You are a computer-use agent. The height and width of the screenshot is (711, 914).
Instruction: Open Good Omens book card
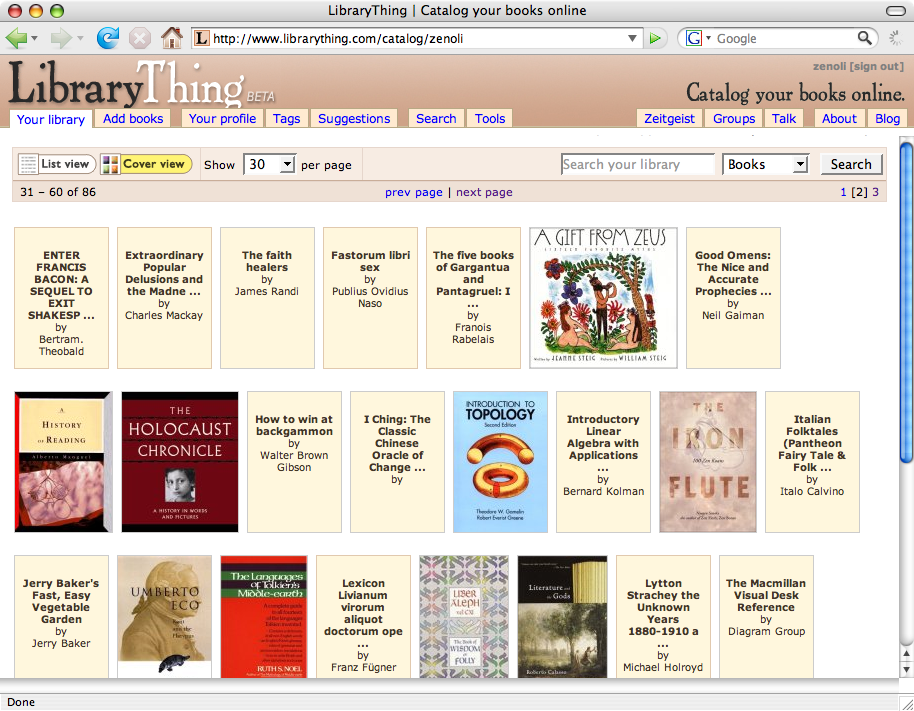733,298
